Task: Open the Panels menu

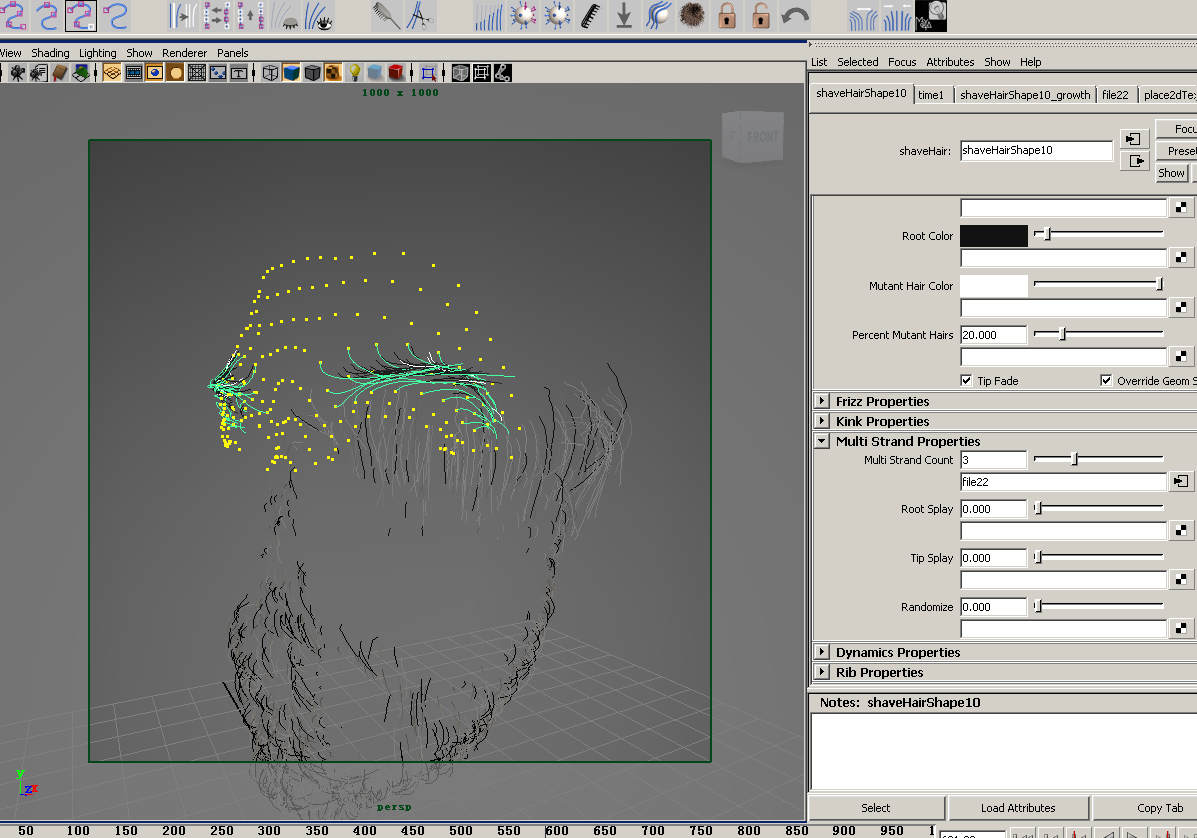Action: pyautogui.click(x=232, y=53)
